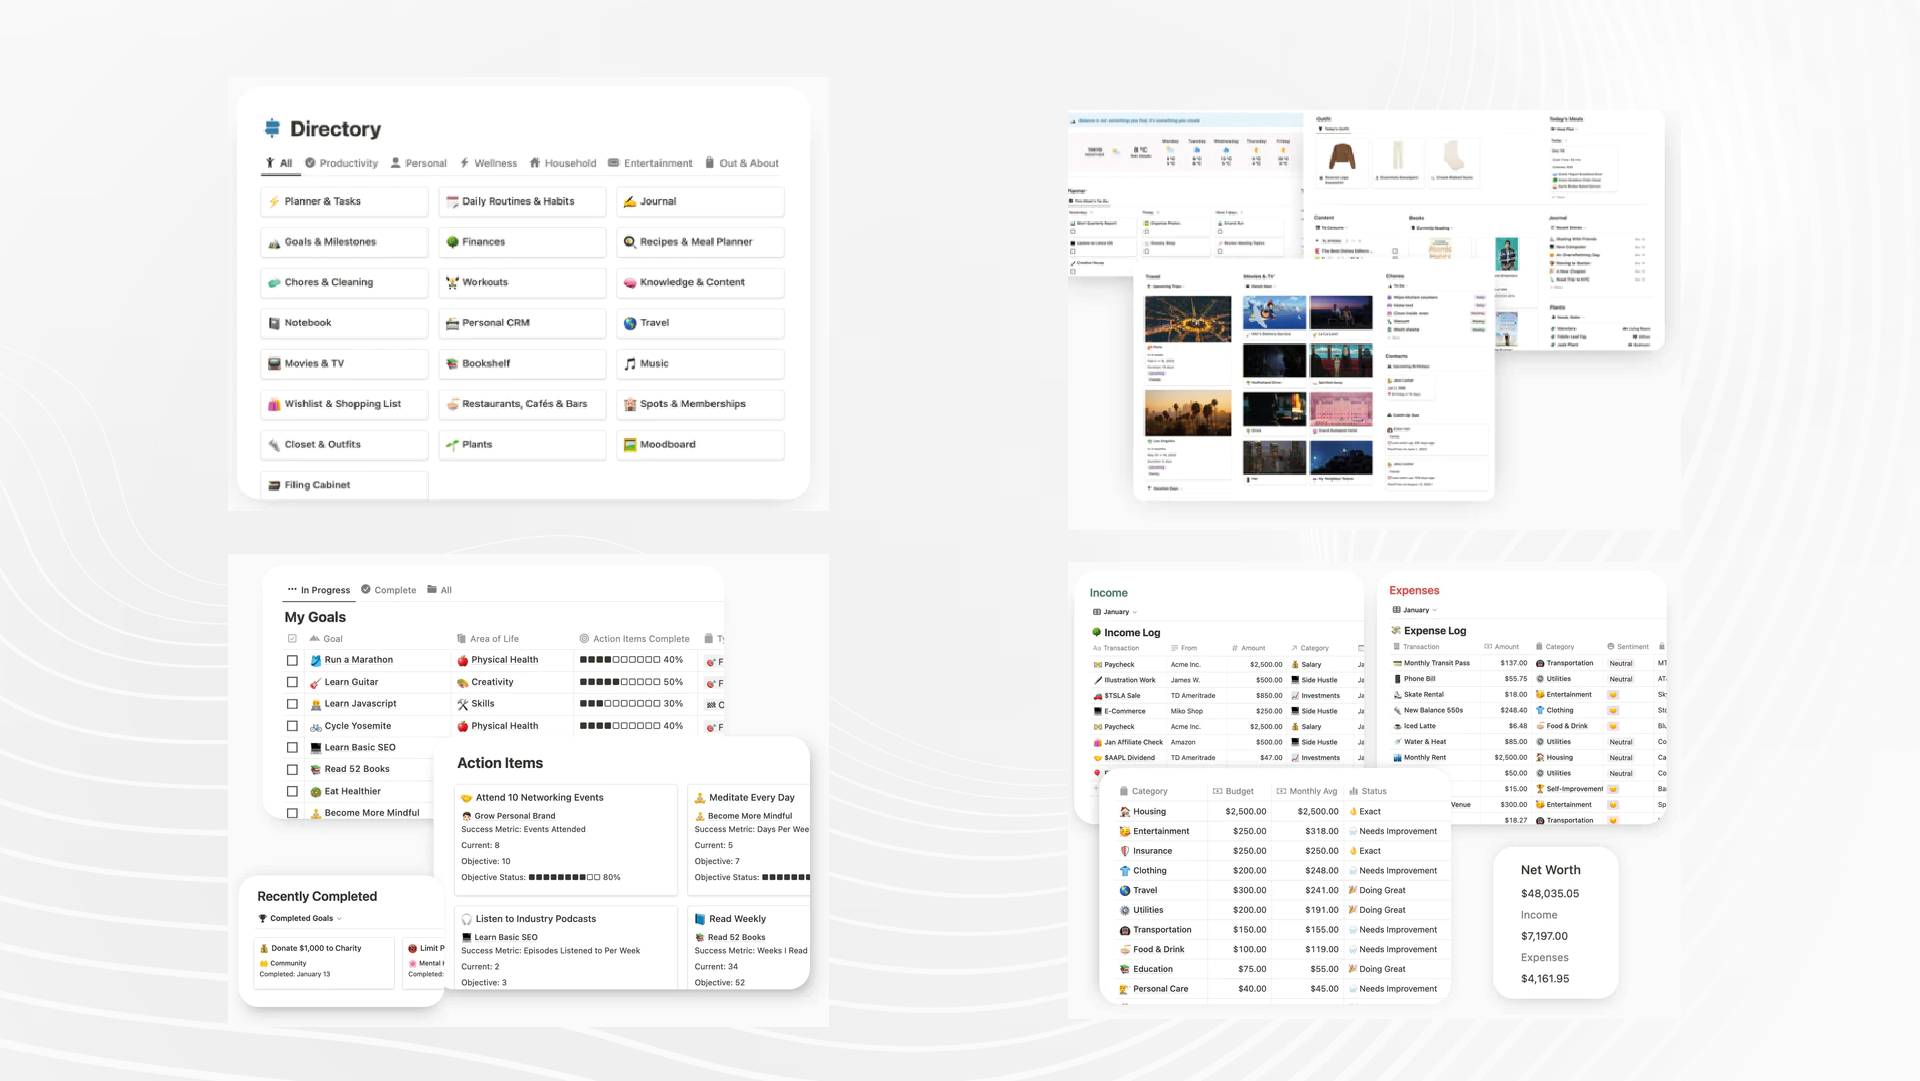Click the Monthly Avg column header
The height and width of the screenshot is (1081, 1920).
pyautogui.click(x=1306, y=791)
